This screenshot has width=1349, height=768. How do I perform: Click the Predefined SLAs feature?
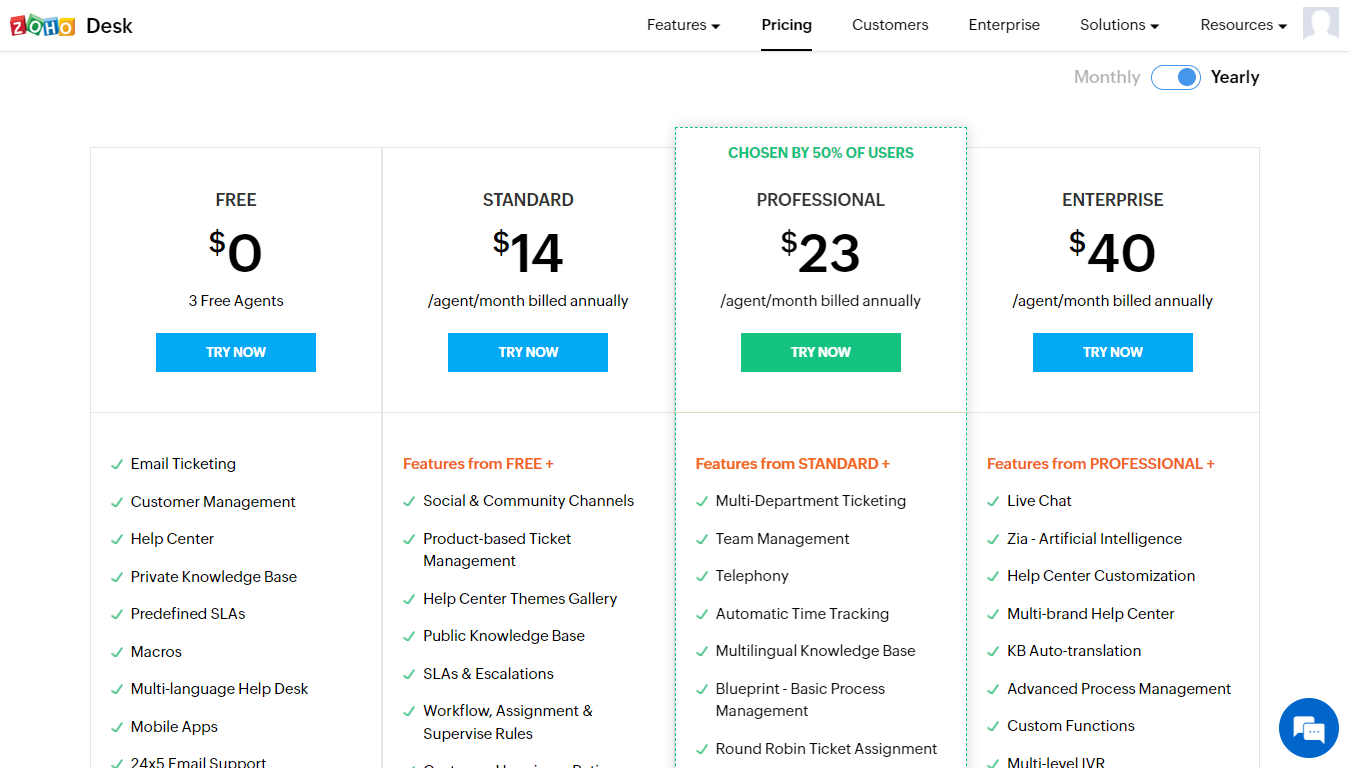click(x=188, y=614)
